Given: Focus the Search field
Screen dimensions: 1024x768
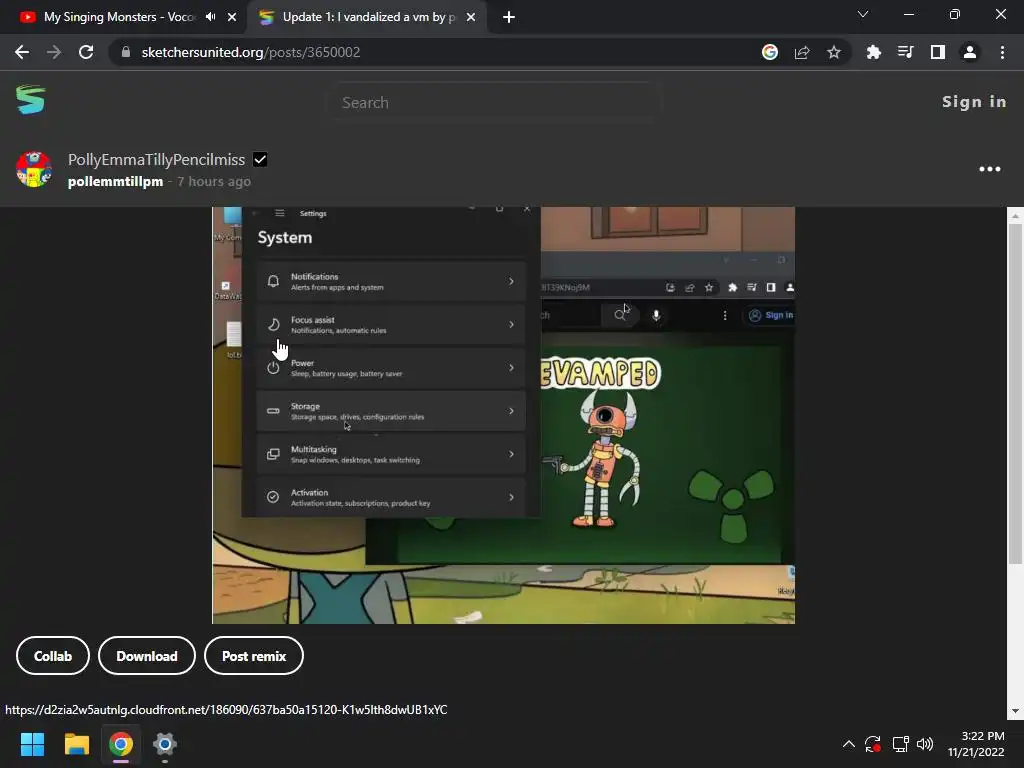Looking at the screenshot, I should click(x=495, y=103).
